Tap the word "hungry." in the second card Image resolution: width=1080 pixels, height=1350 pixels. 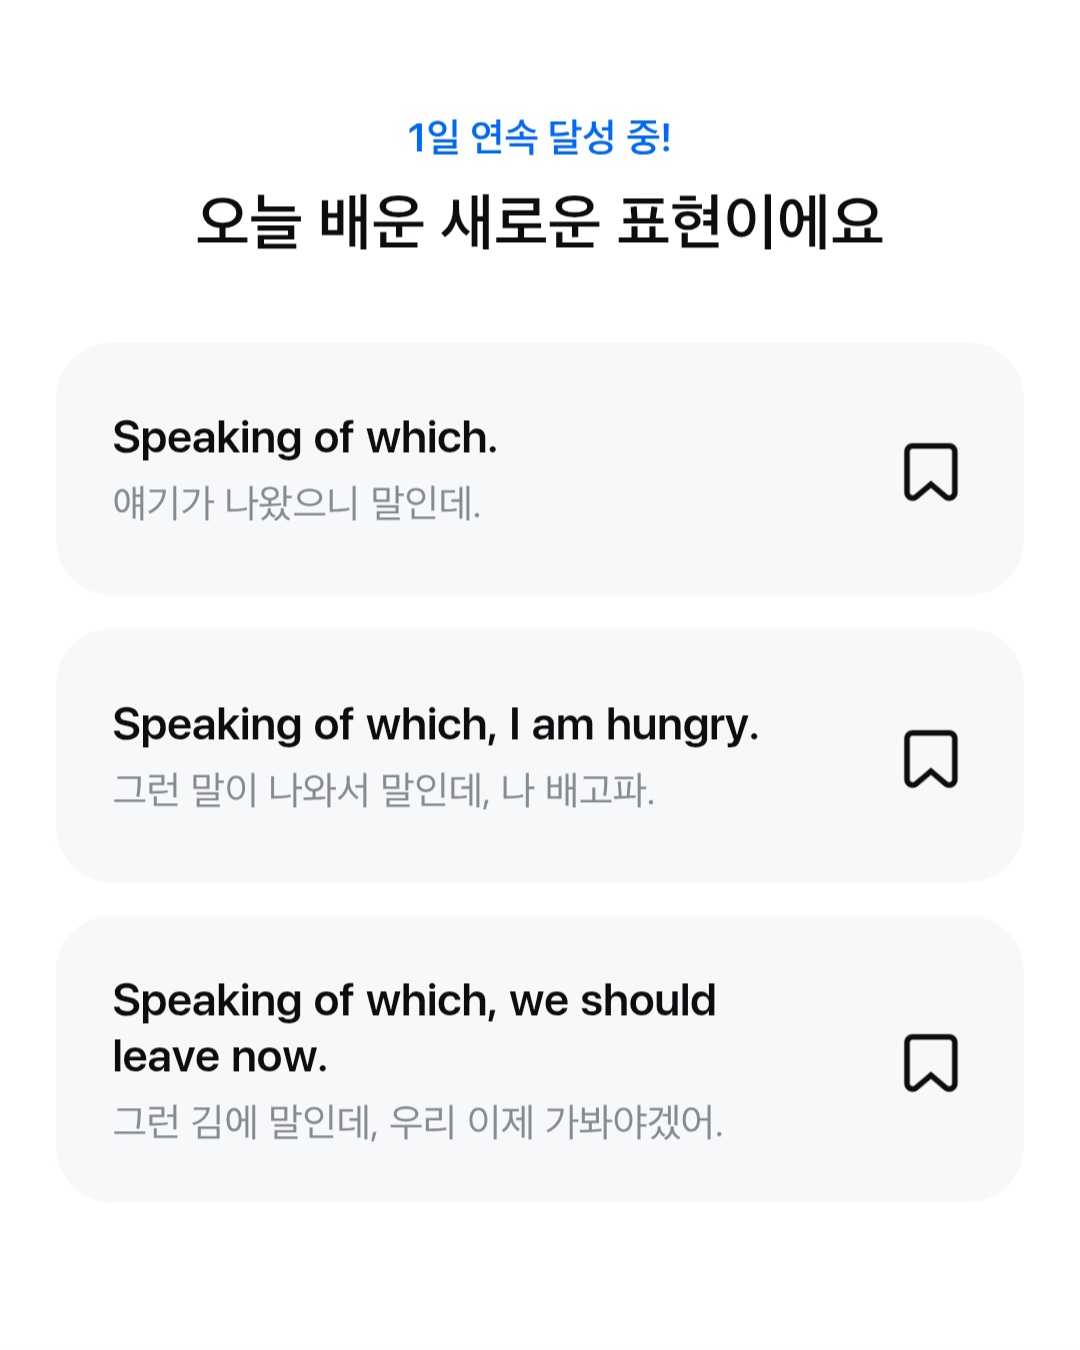coord(683,726)
